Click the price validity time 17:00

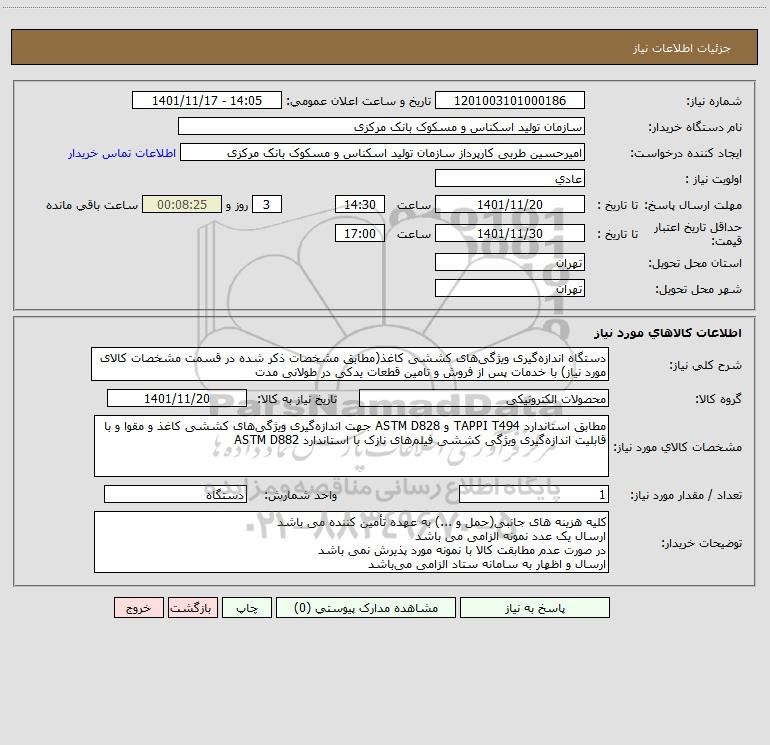(359, 233)
